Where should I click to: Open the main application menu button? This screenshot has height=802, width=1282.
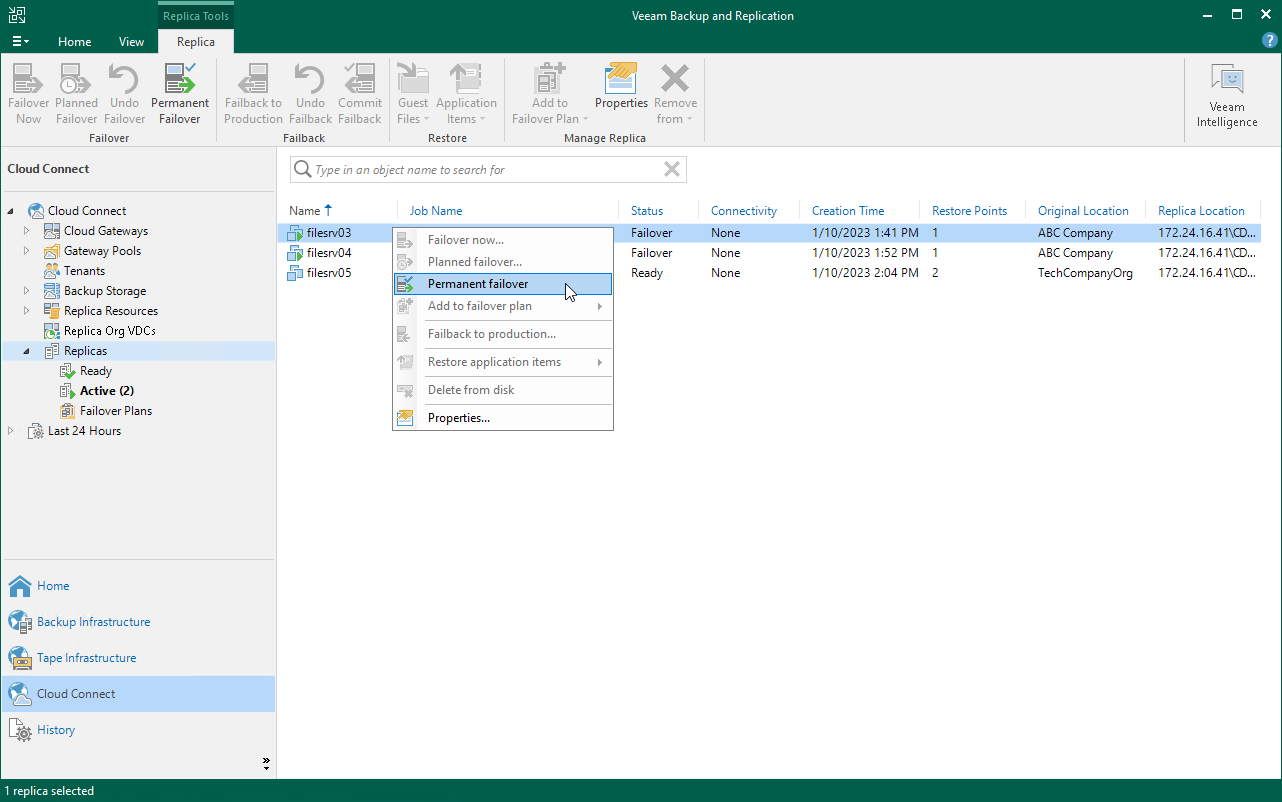[20, 41]
